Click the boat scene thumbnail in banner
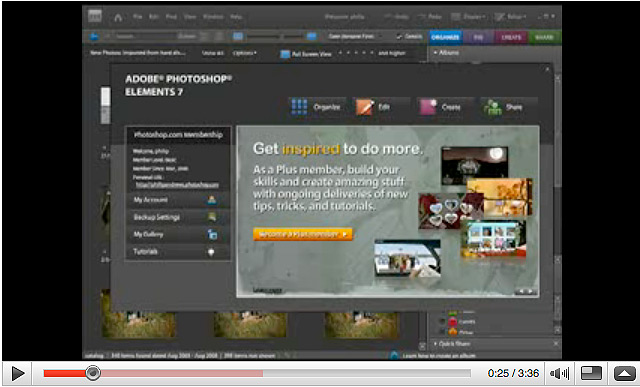The height and width of the screenshot is (387, 640). [407, 258]
